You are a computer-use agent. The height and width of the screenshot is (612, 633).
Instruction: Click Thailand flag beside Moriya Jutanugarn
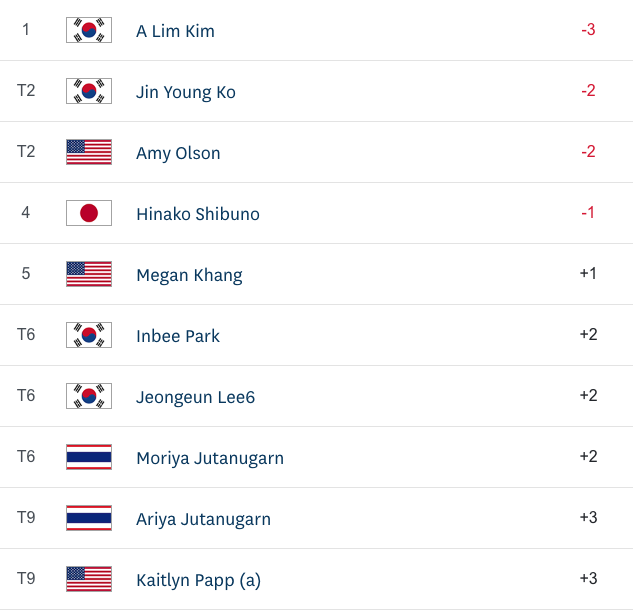click(x=89, y=457)
